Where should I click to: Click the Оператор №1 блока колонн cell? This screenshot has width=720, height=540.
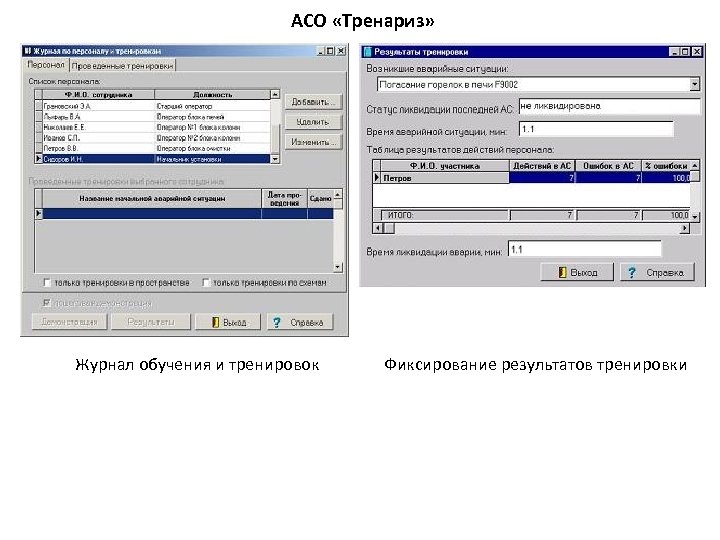[x=213, y=127]
